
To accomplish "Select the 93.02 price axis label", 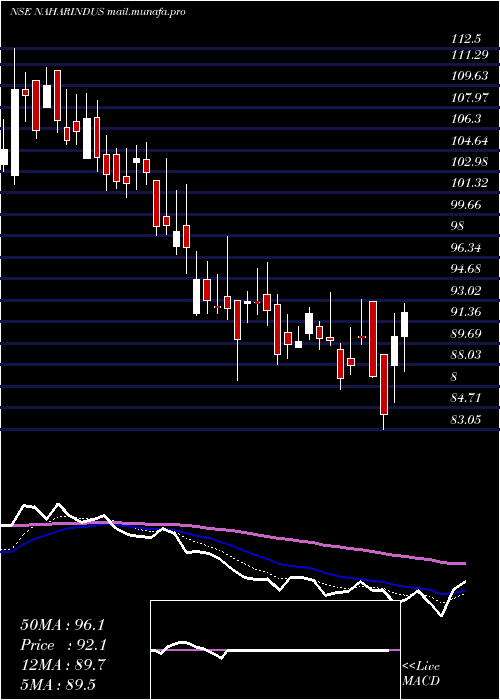I will coord(467,290).
